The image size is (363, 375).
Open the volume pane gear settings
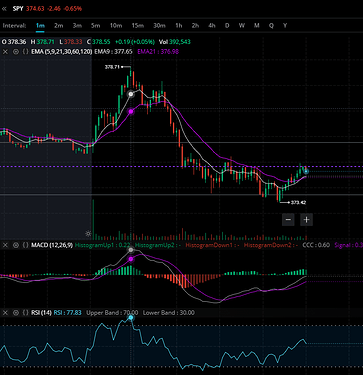pos(88,234)
